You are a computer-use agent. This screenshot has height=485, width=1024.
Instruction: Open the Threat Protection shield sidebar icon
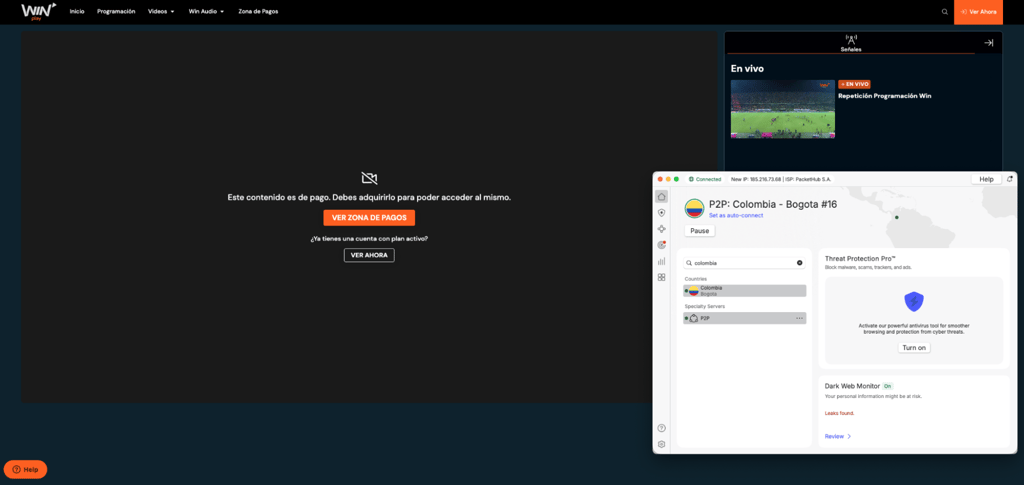click(662, 213)
